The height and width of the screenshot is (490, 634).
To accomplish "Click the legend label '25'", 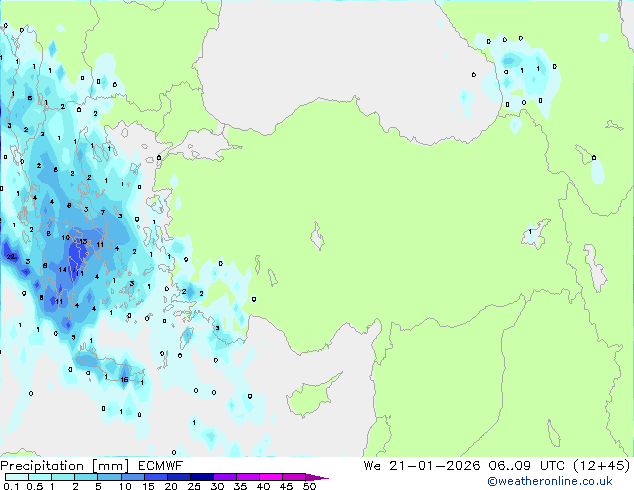I will [194, 486].
